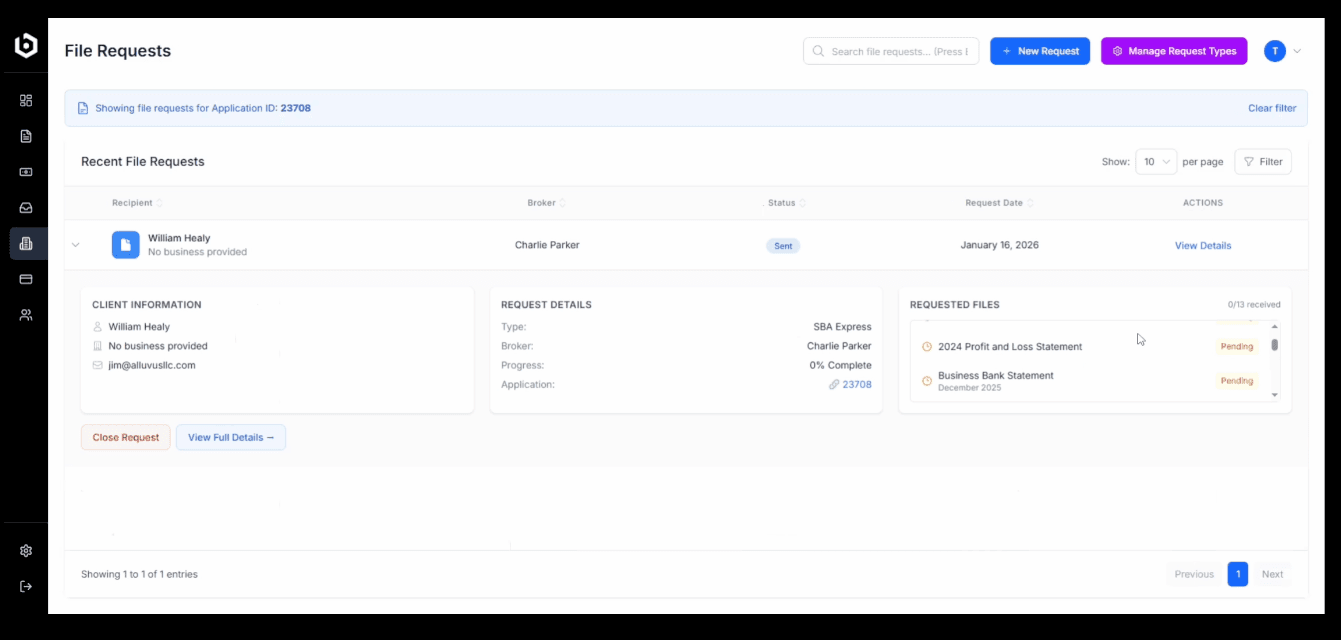Screen dimensions: 1341x640
Task: Open Manage Request Types
Action: coord(1174,51)
